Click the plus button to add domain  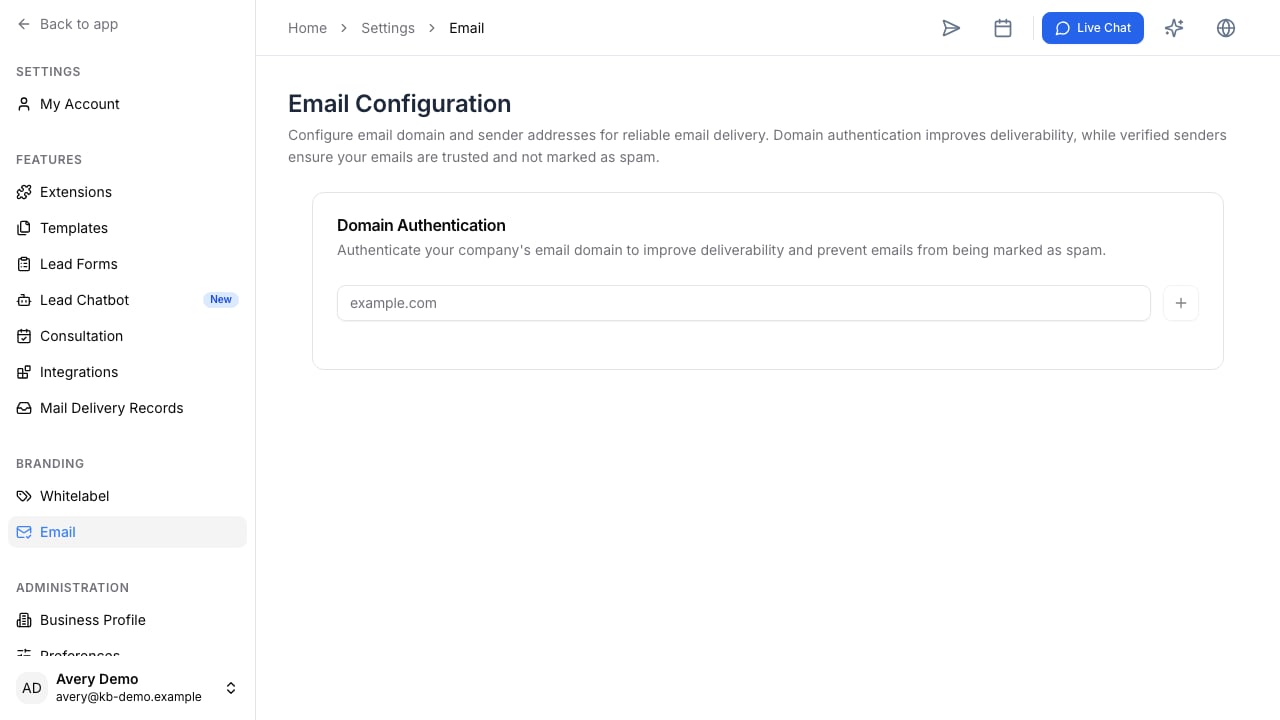[x=1181, y=303]
